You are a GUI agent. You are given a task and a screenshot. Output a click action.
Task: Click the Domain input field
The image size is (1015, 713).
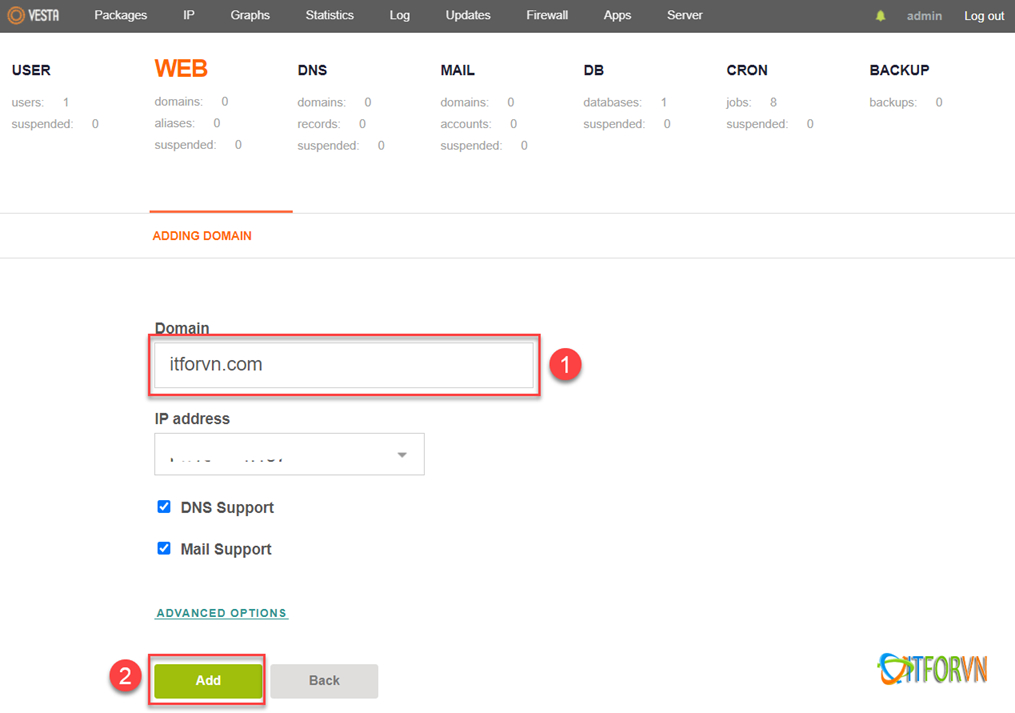coord(343,365)
